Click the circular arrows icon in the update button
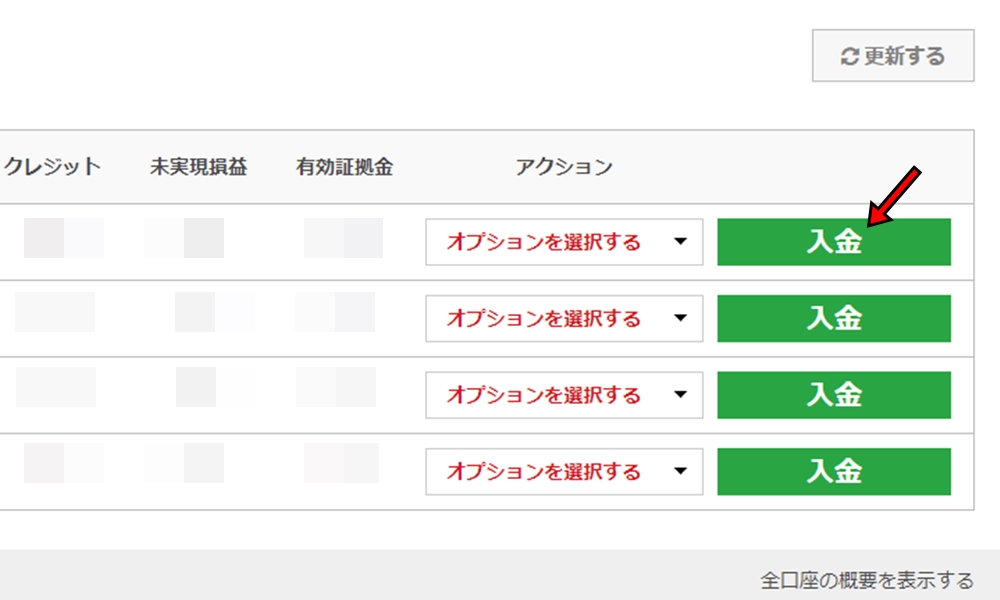 849,56
